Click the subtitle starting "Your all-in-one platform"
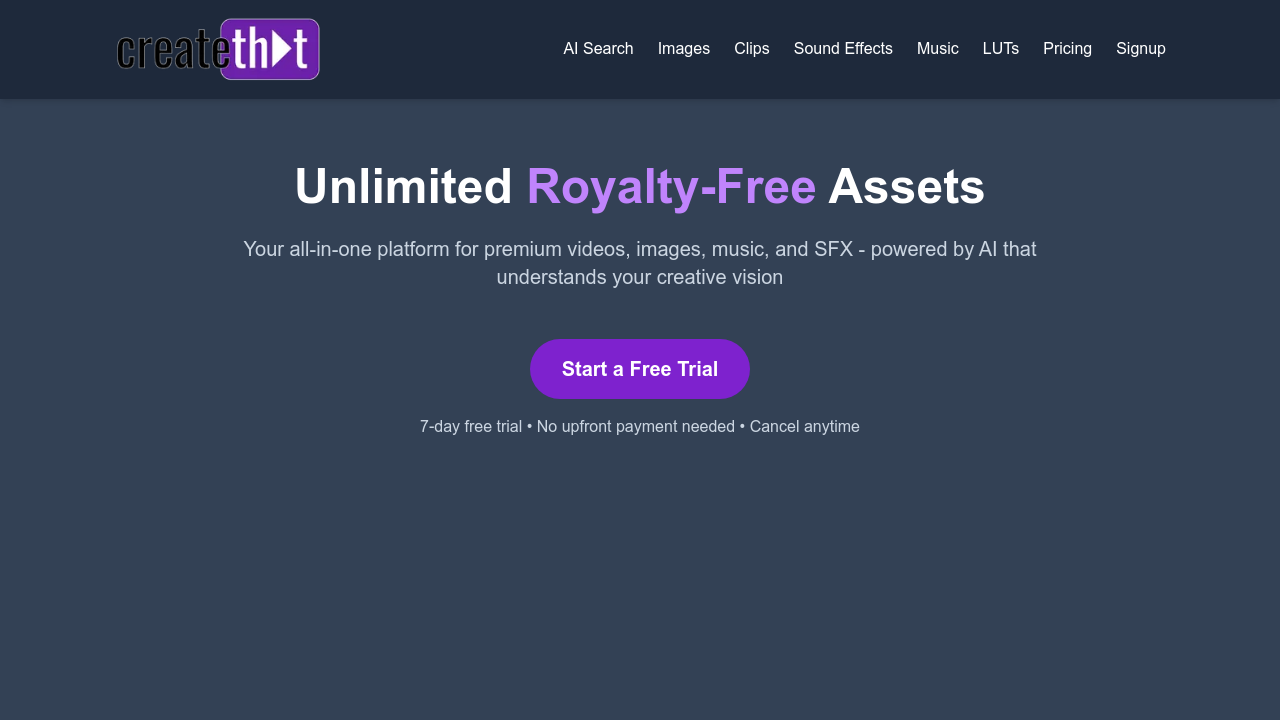 (639, 249)
